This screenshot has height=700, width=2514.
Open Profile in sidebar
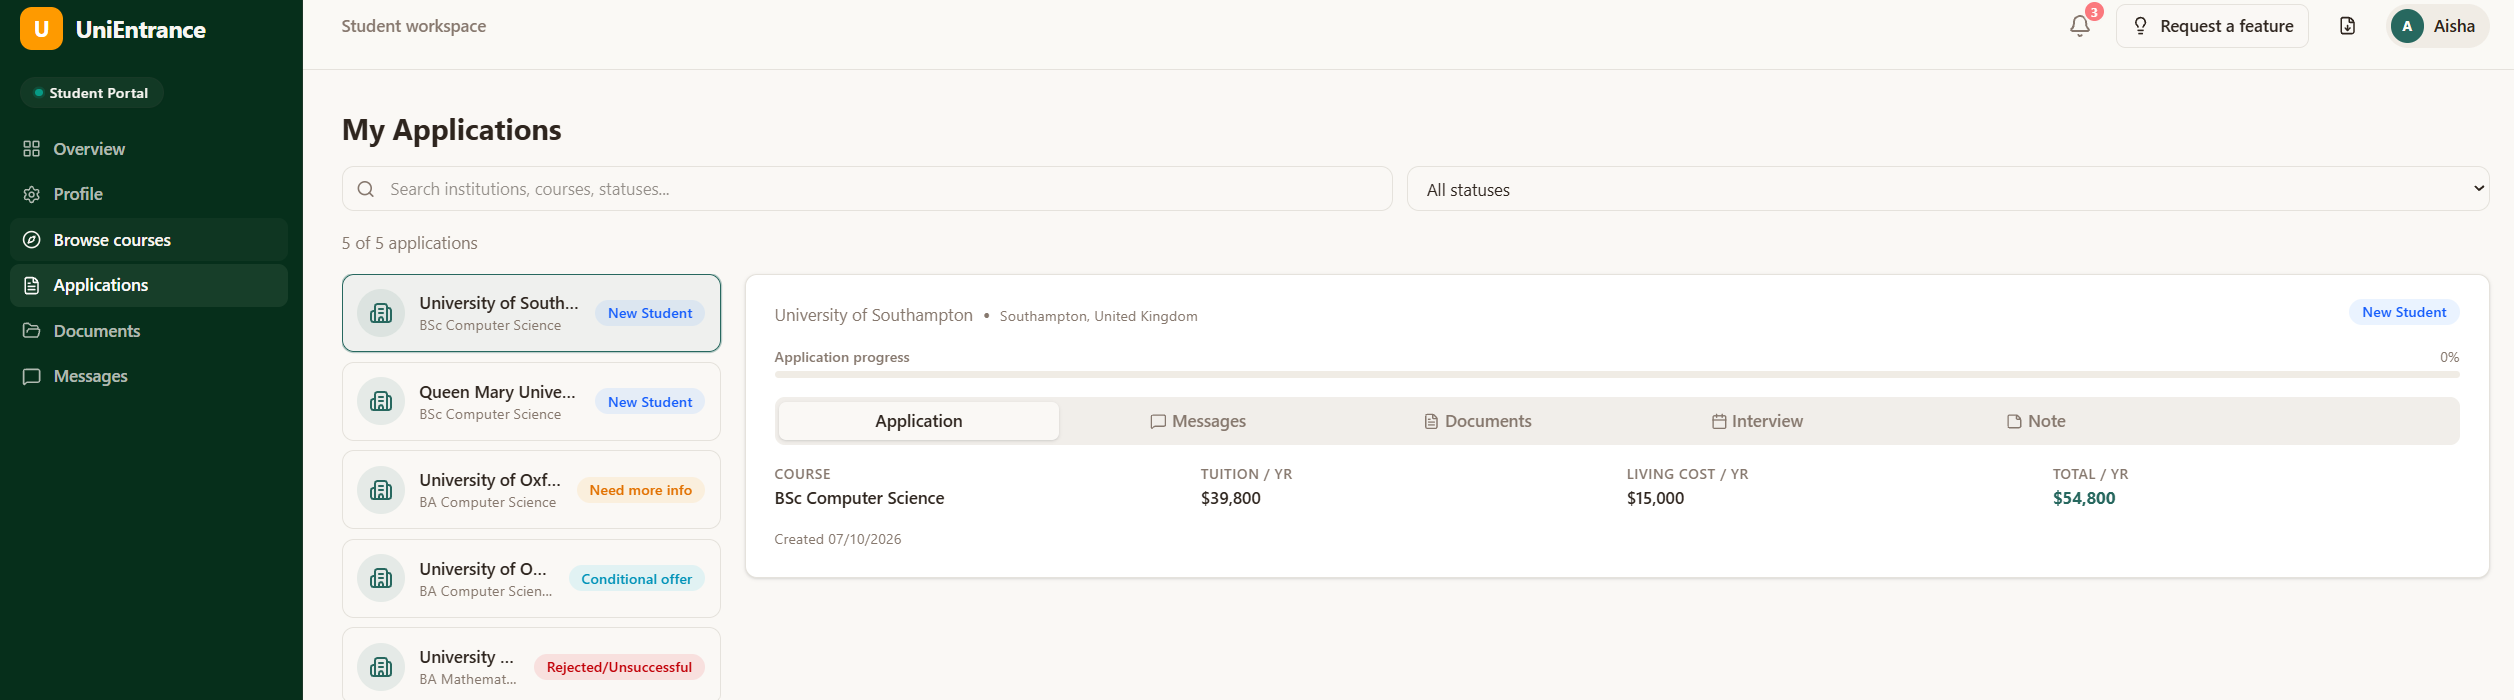click(149, 194)
